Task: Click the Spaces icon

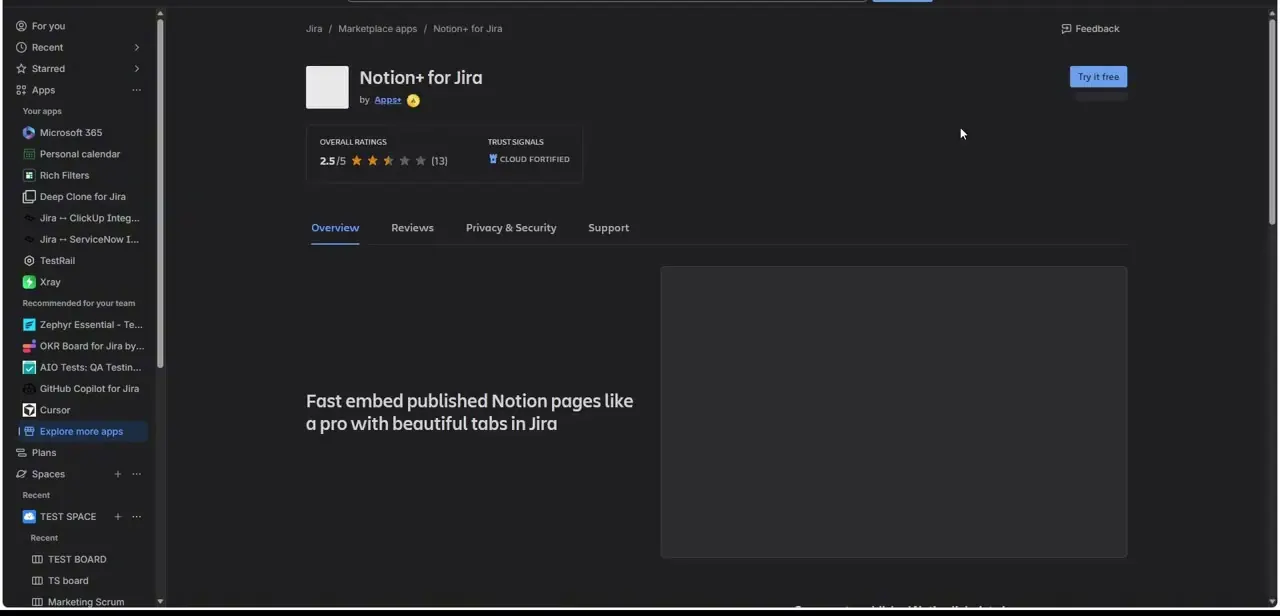Action: click(x=21, y=474)
